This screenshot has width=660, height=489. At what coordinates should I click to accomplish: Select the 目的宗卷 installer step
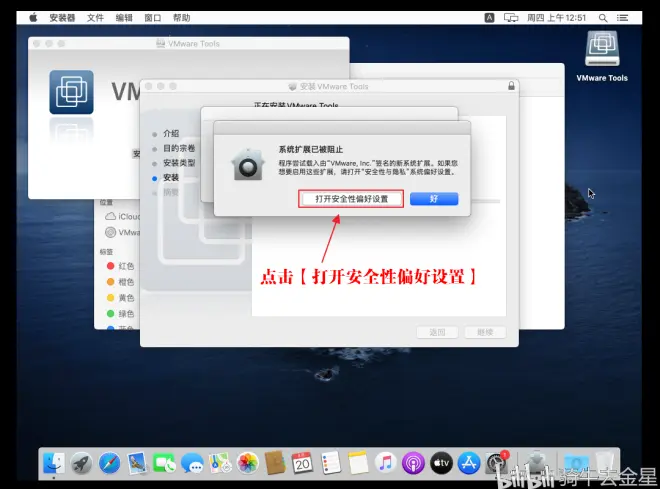pos(179,148)
